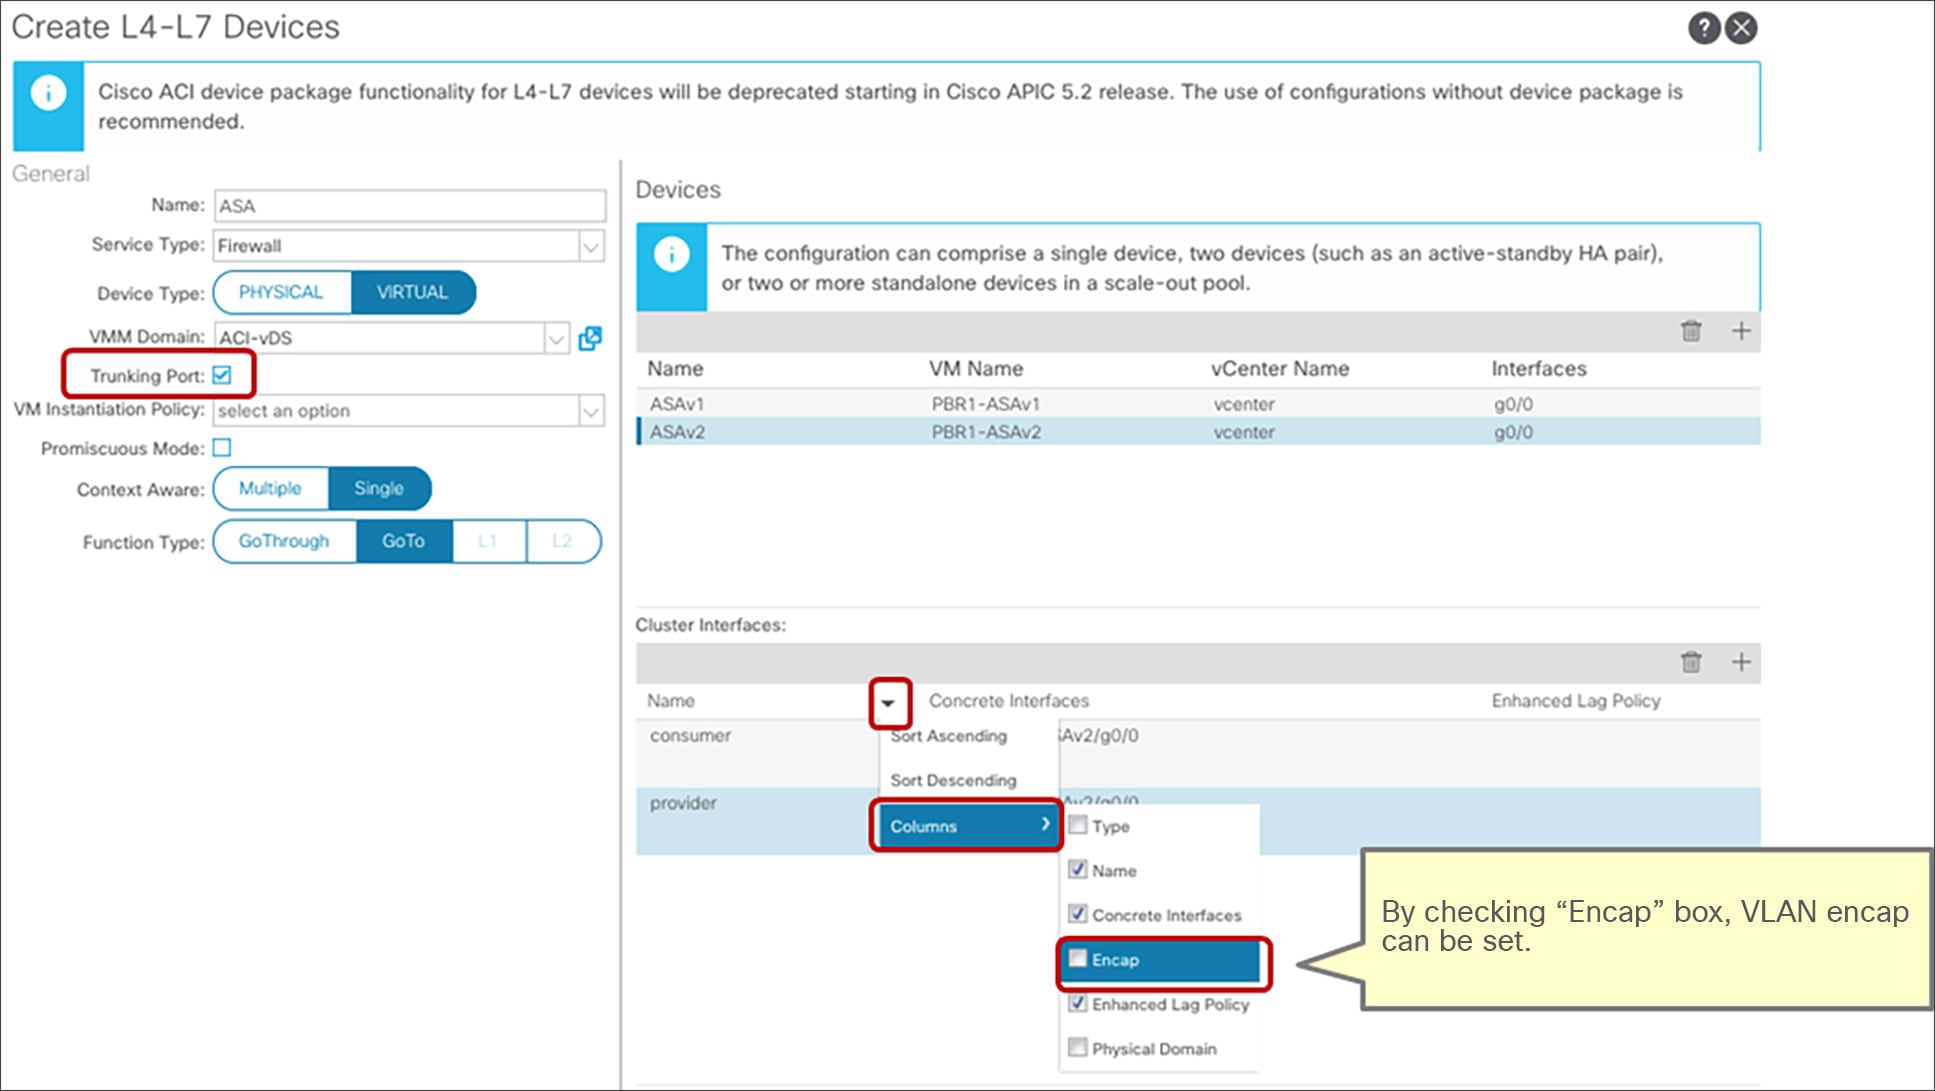Choose Sort Descending from the menu
Image resolution: width=1935 pixels, height=1091 pixels.
953,780
